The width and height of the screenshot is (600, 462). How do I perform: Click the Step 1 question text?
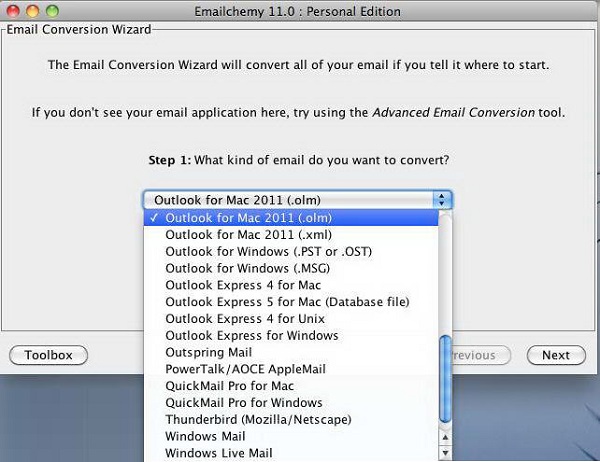click(x=298, y=160)
